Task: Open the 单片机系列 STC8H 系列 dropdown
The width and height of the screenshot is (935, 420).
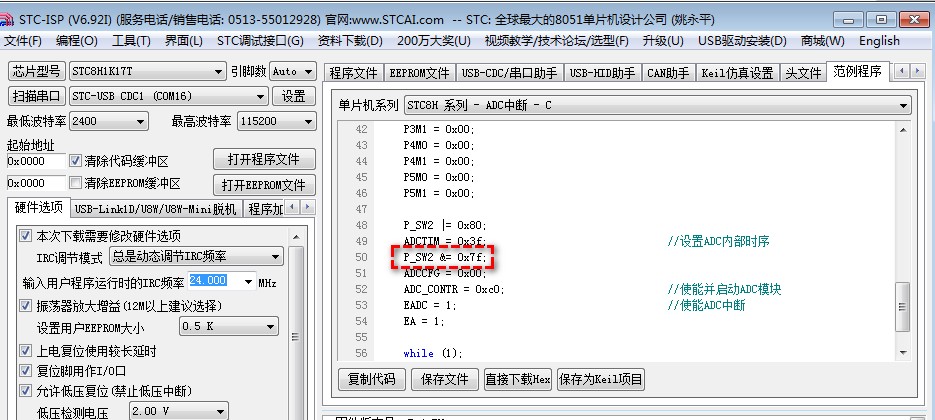Action: coord(658,105)
